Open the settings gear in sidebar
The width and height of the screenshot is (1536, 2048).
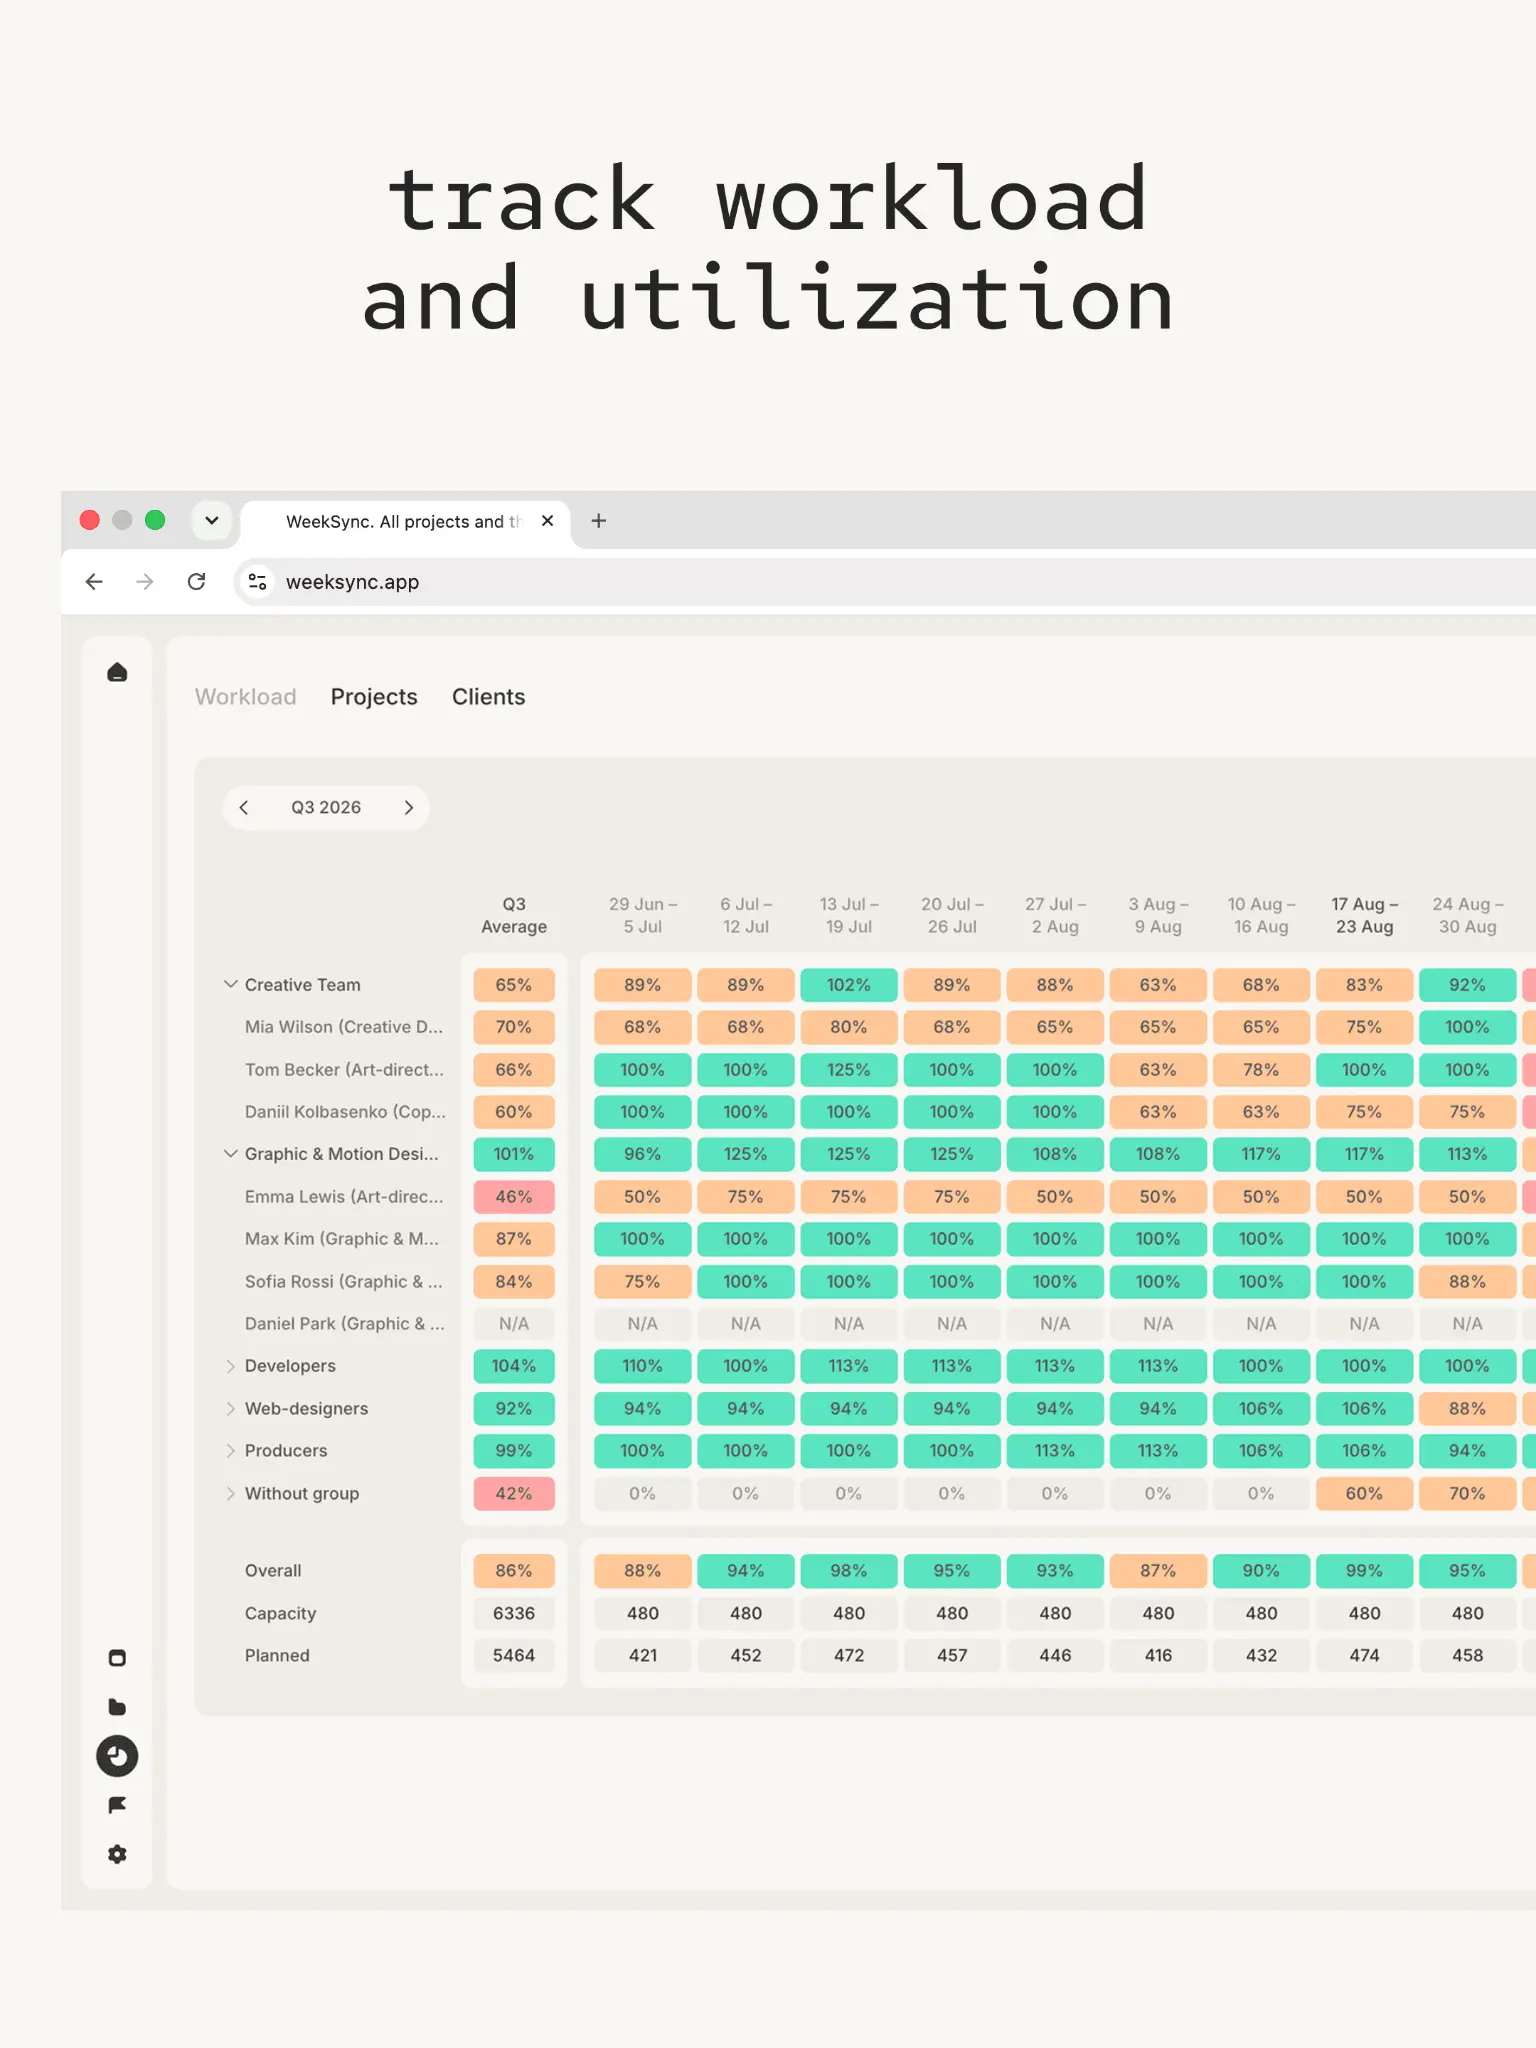coord(117,1854)
